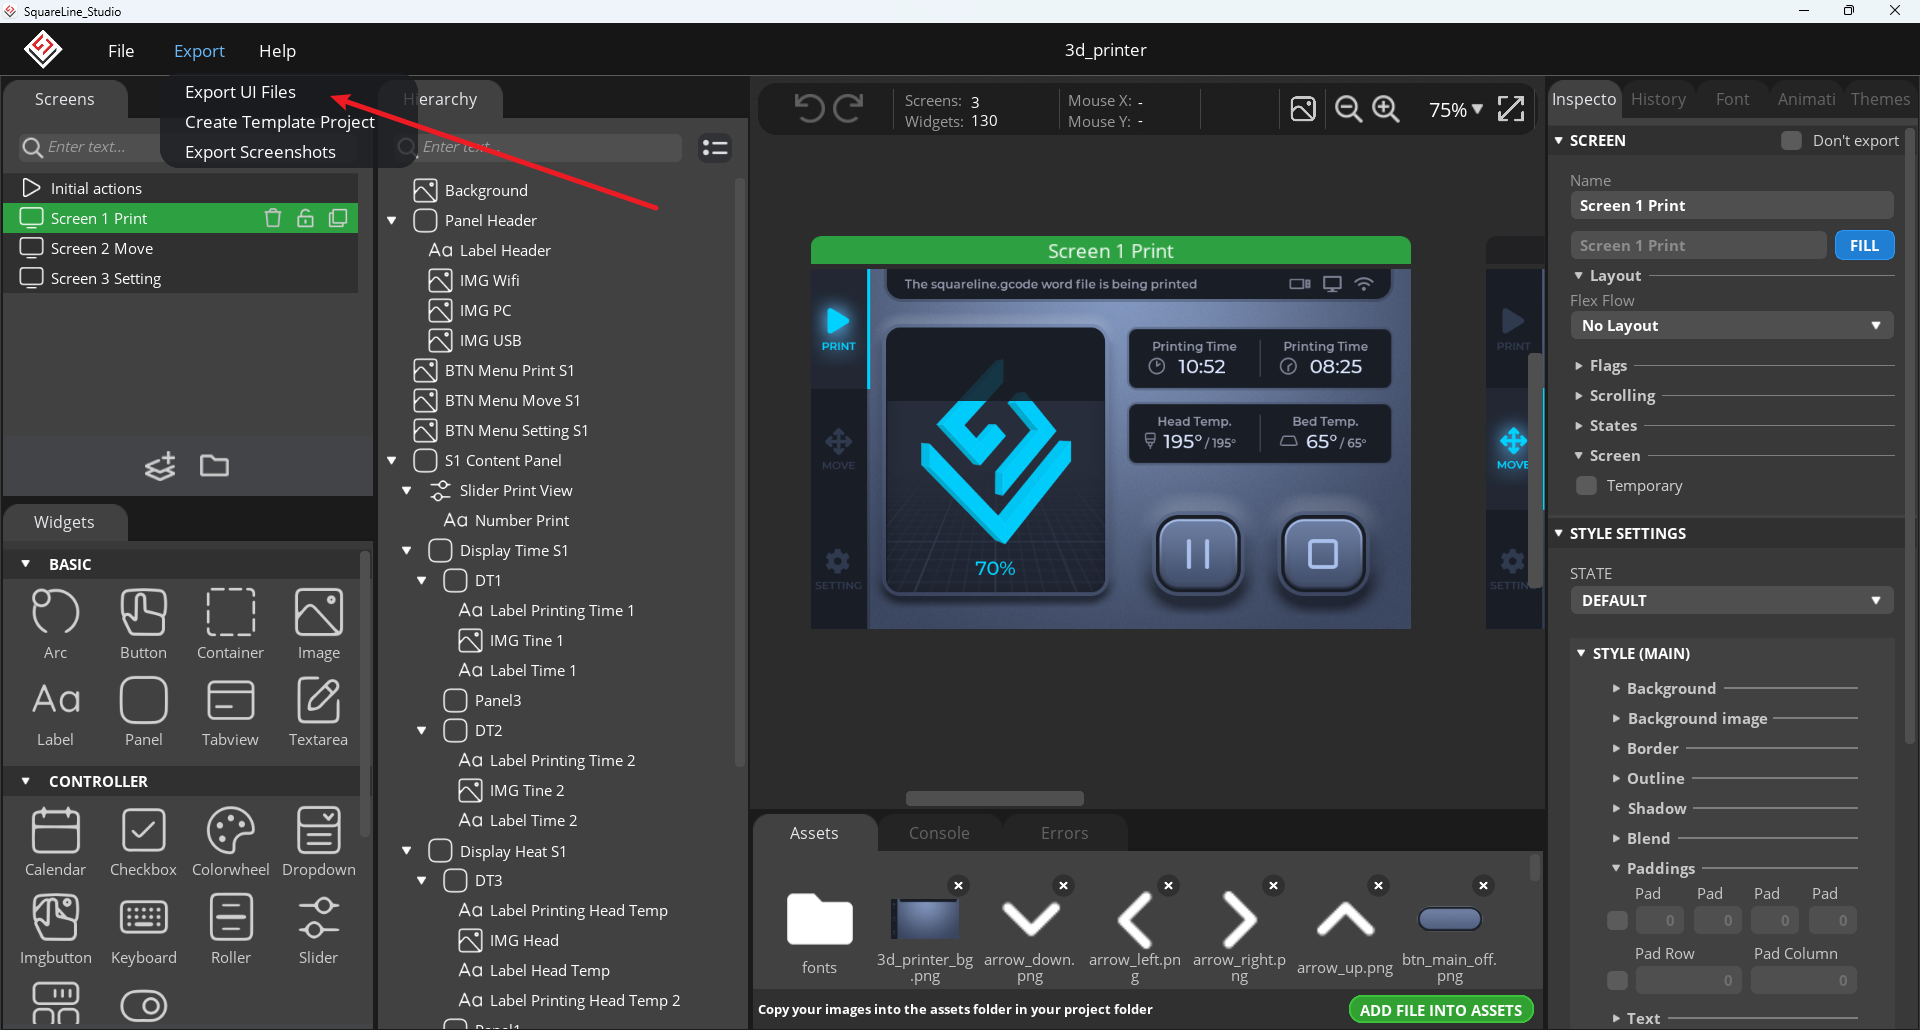Click the zoom in magnifier icon
Viewport: 1920px width, 1030px height.
(x=1386, y=109)
